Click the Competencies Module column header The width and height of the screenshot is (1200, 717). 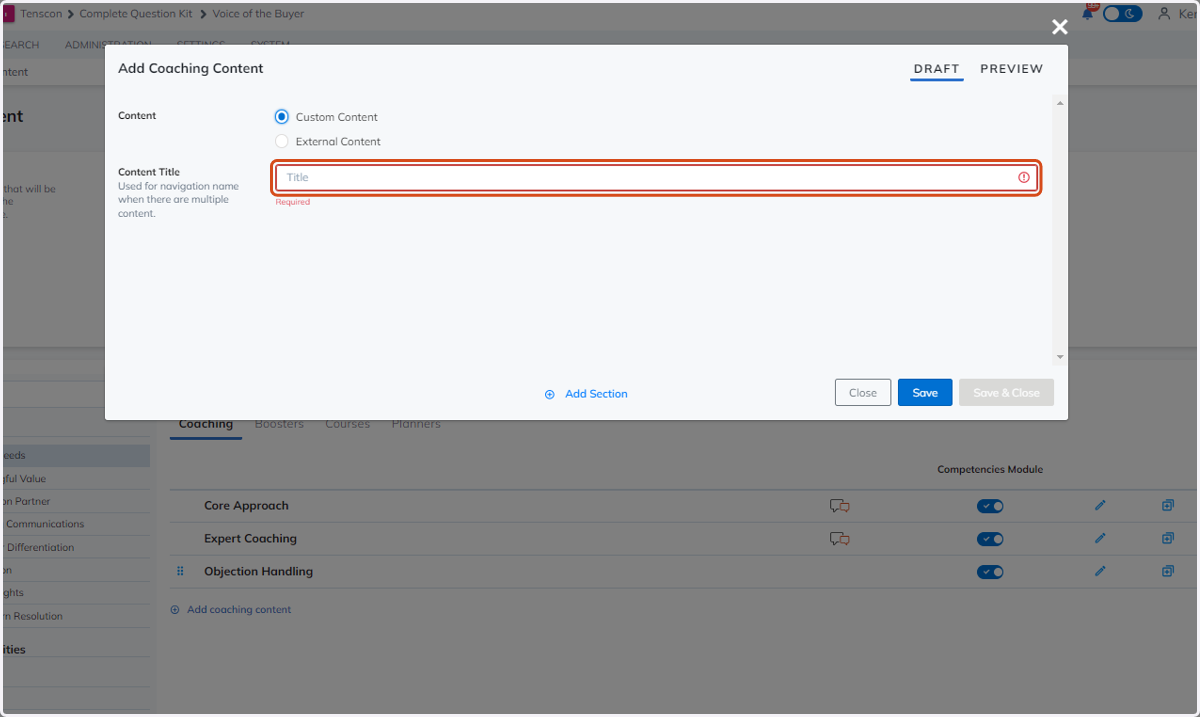pyautogui.click(x=990, y=469)
